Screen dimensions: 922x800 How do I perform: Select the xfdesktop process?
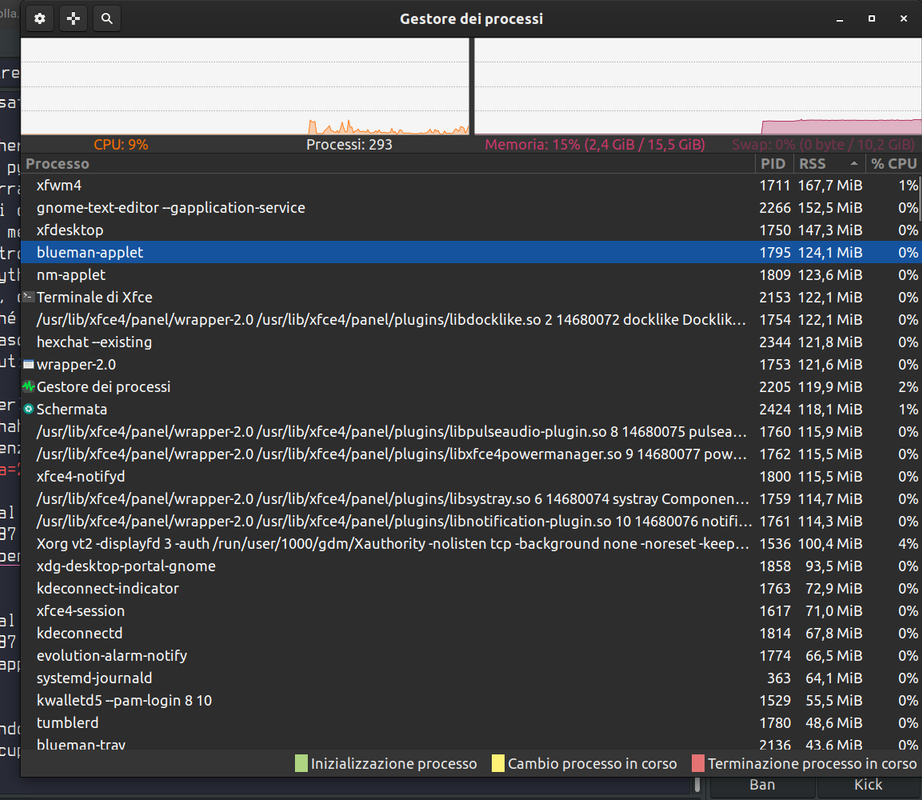pyautogui.click(x=470, y=230)
